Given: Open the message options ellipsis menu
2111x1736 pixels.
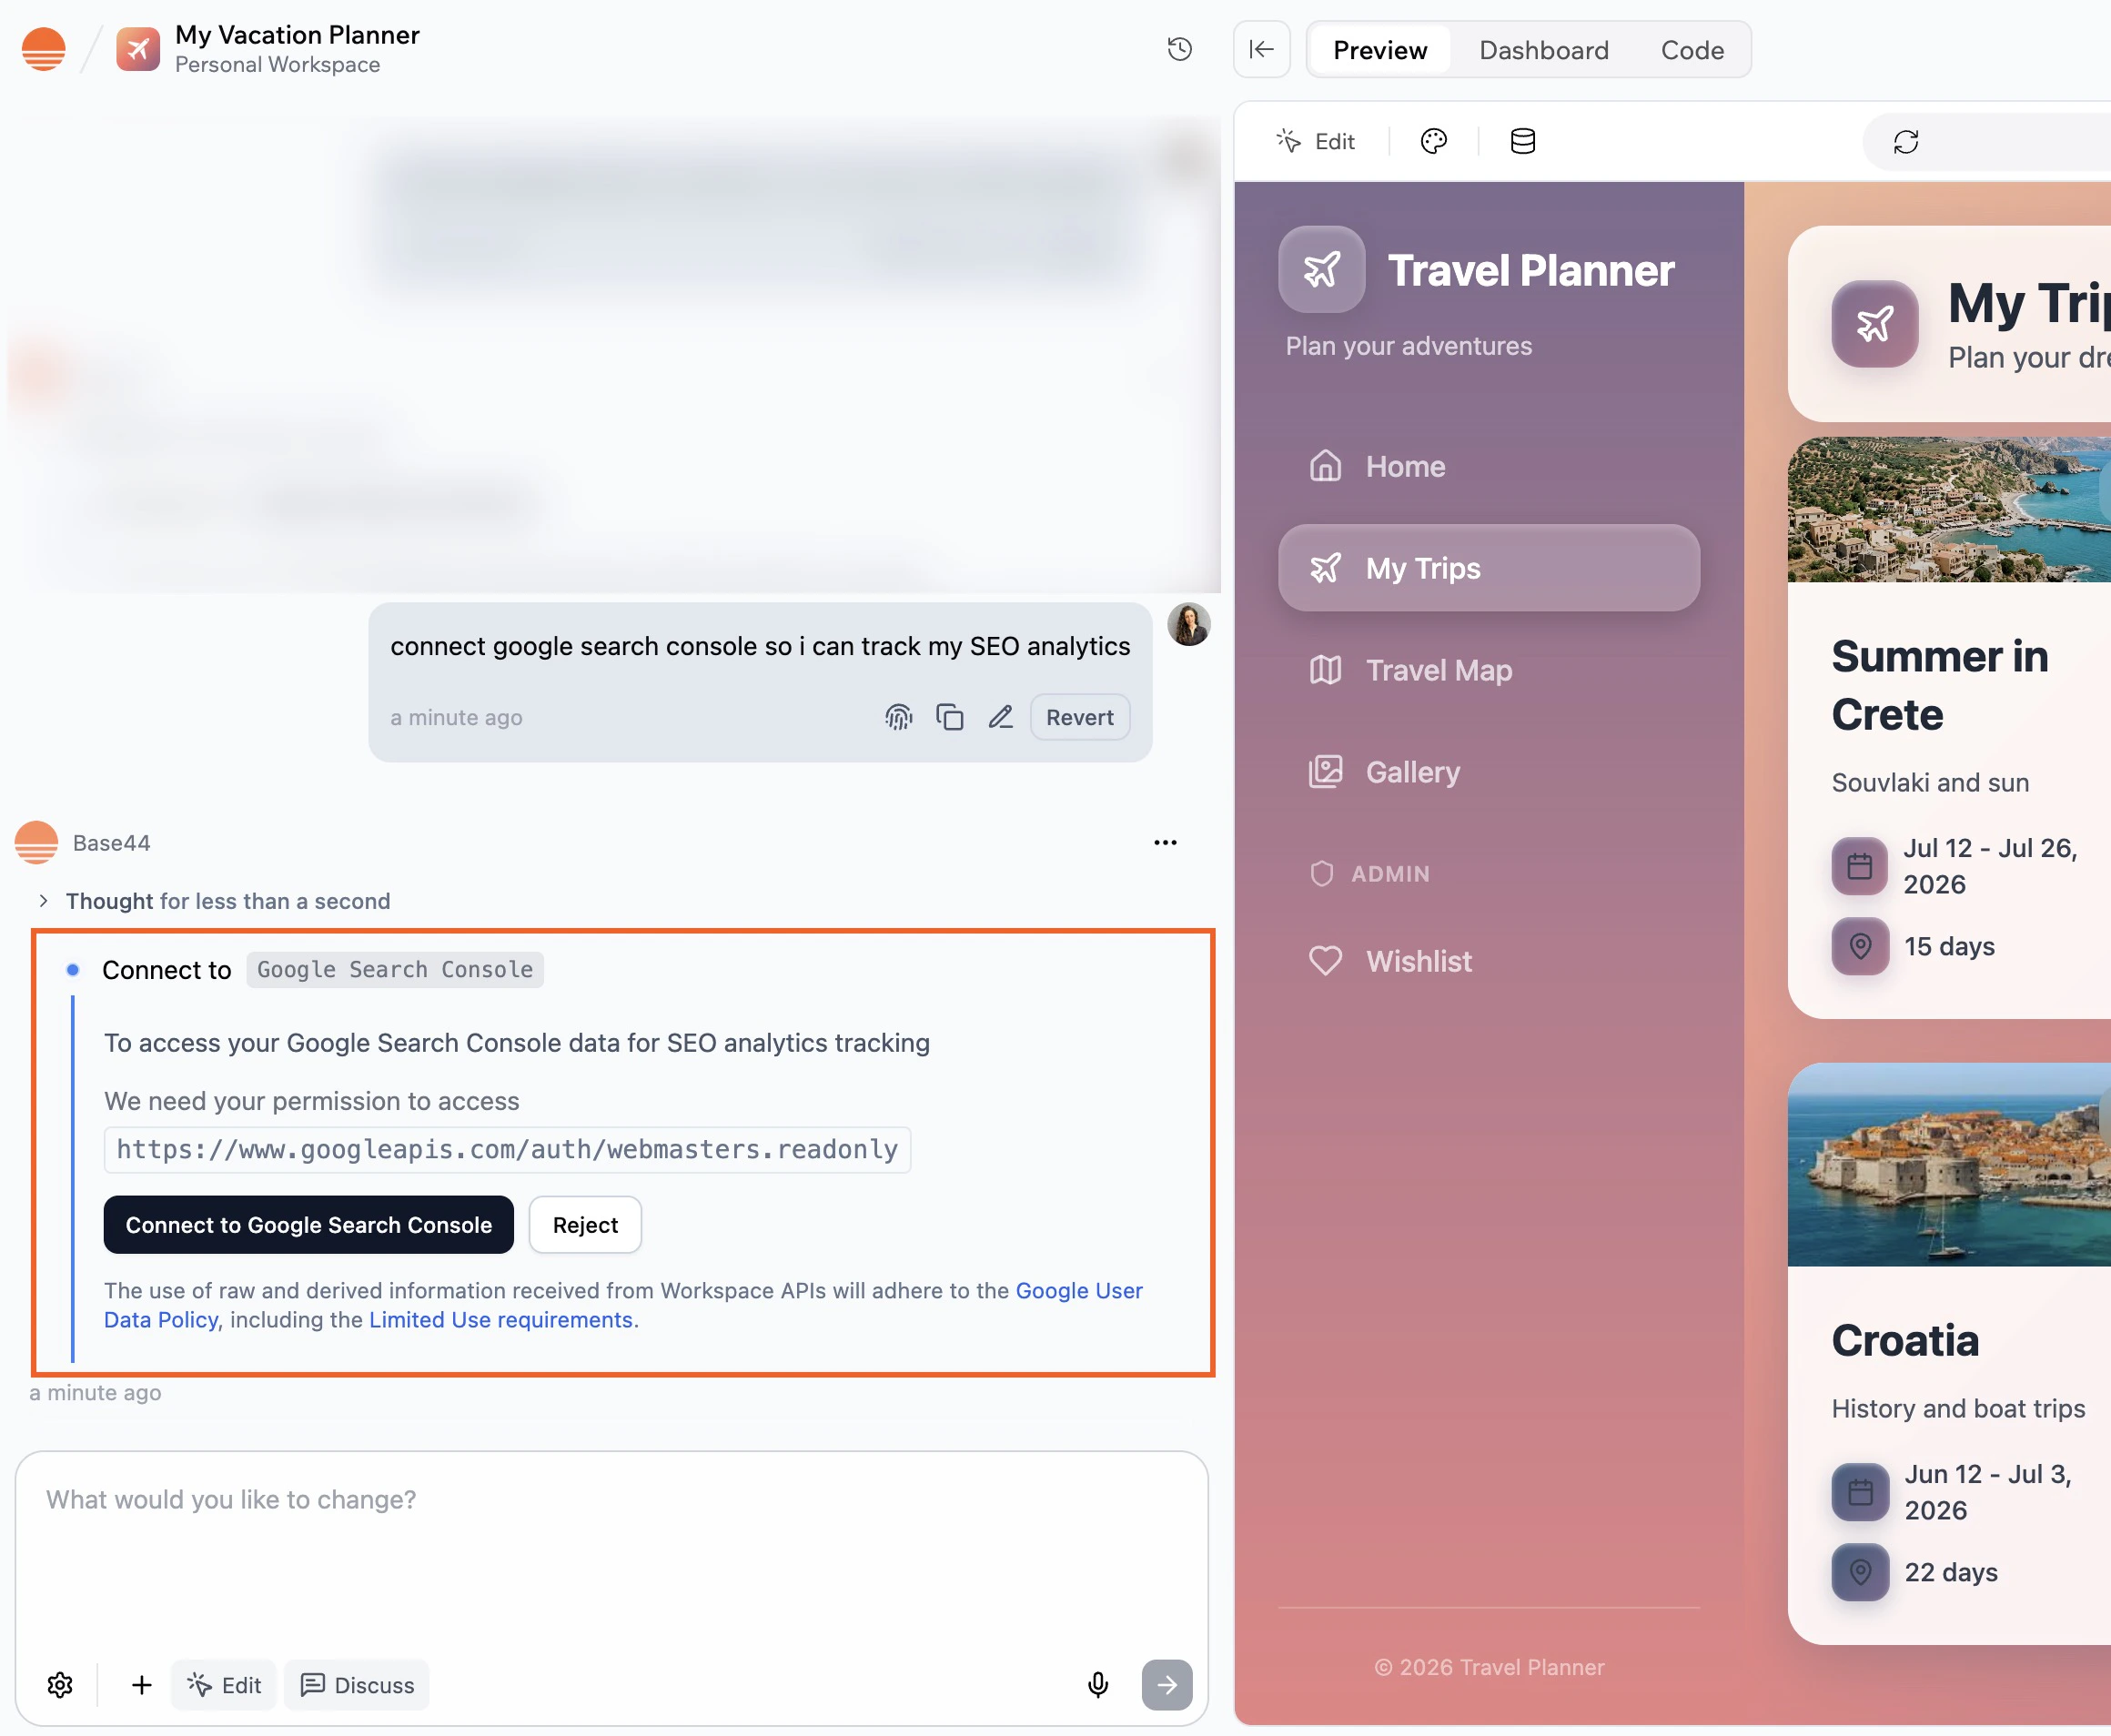Looking at the screenshot, I should coord(1165,842).
